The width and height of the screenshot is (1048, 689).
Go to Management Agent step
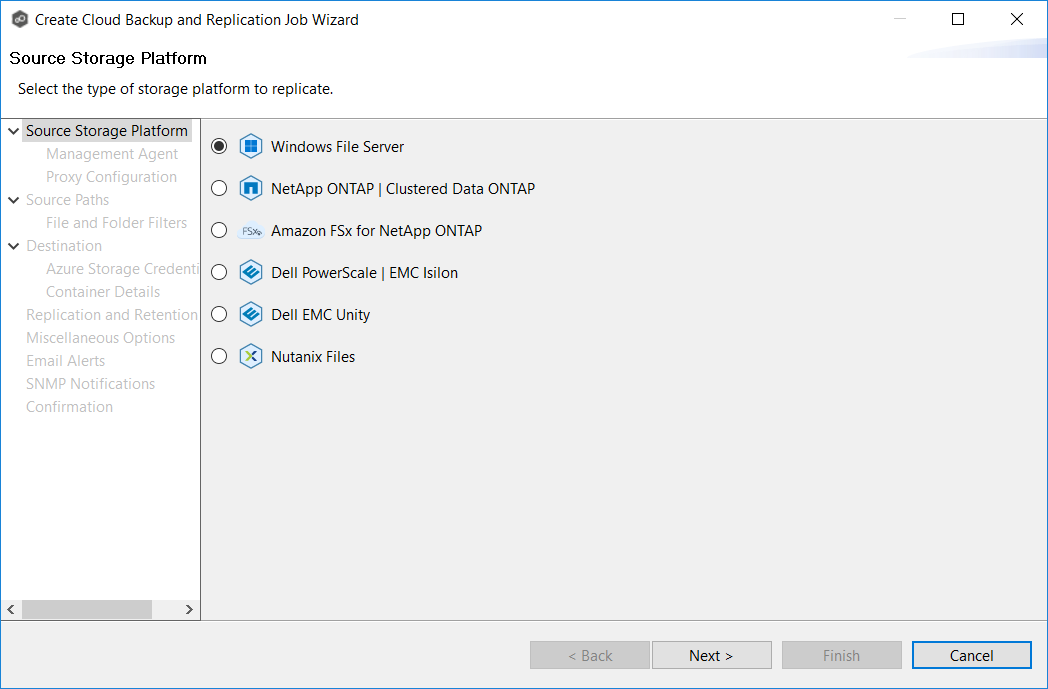pos(112,154)
